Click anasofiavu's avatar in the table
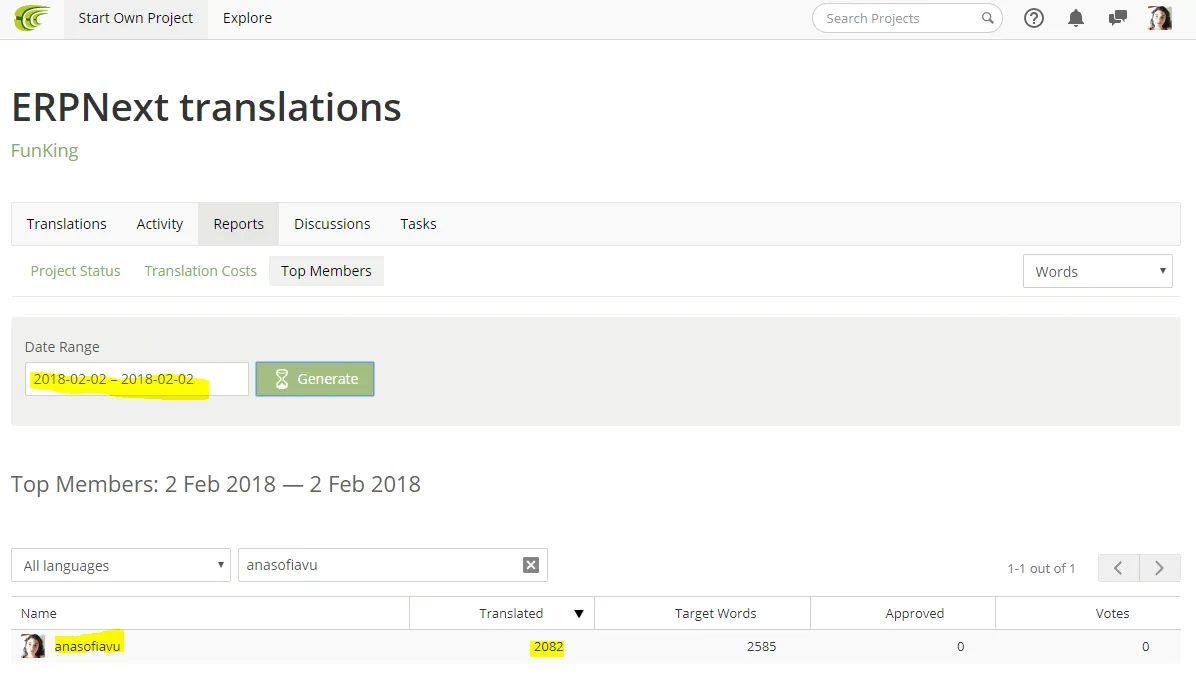 33,646
